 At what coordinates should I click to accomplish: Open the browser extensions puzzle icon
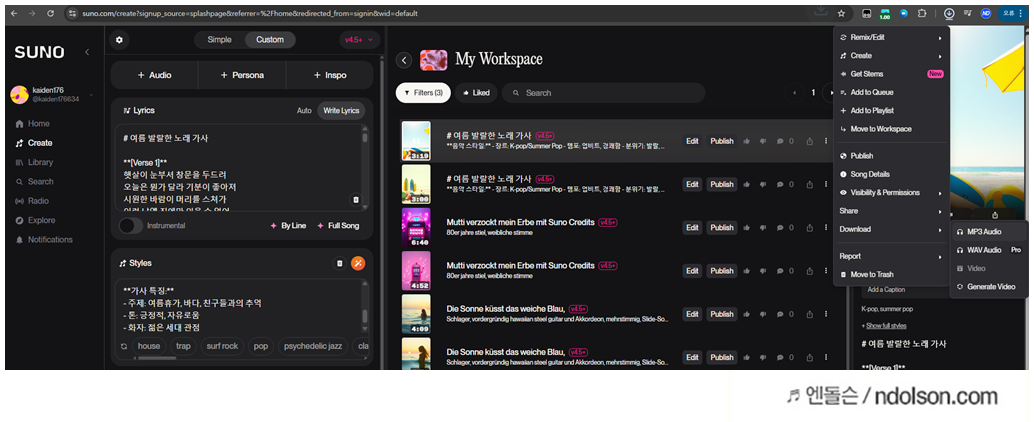tap(922, 13)
